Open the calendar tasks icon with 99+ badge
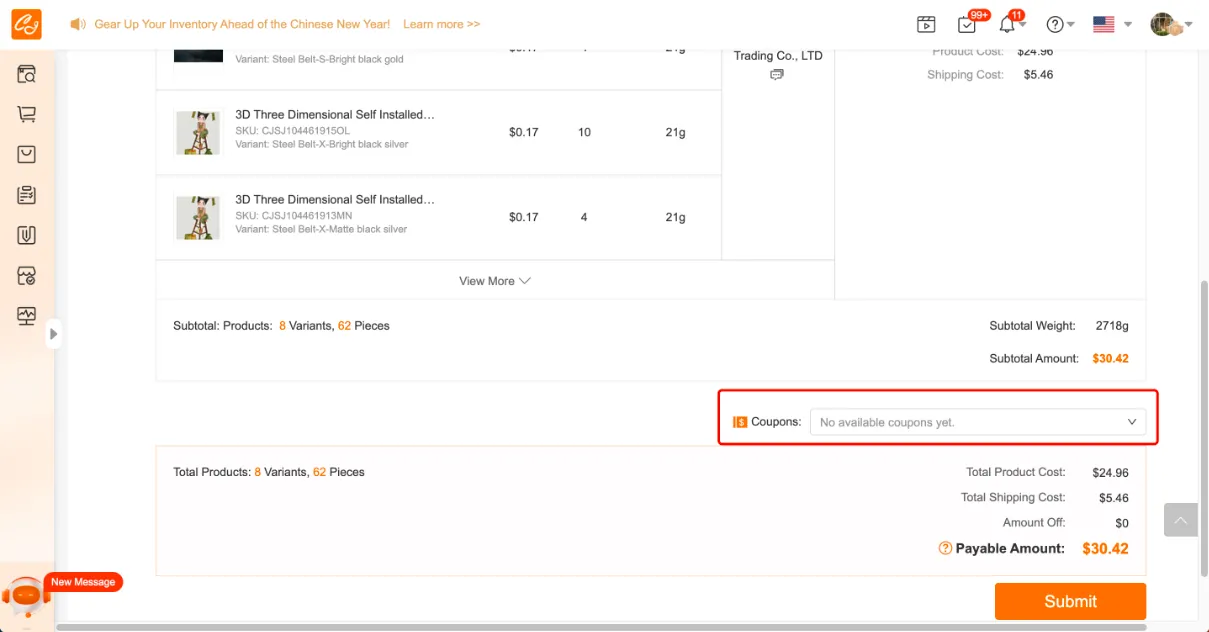This screenshot has height=632, width=1209. (966, 24)
